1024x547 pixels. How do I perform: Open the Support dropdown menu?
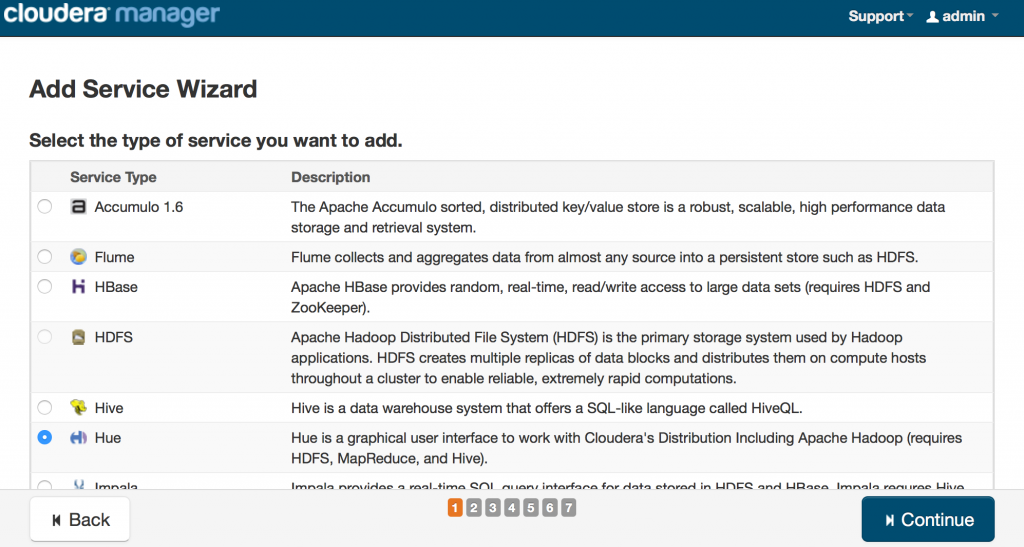[x=880, y=16]
